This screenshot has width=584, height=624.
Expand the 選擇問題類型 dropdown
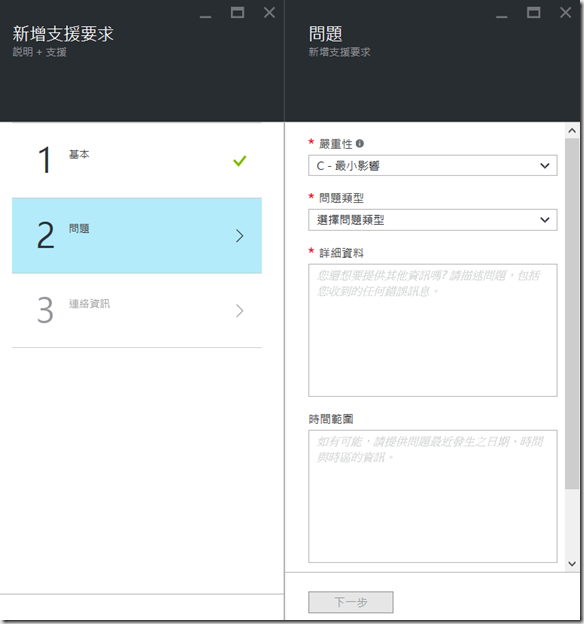433,220
